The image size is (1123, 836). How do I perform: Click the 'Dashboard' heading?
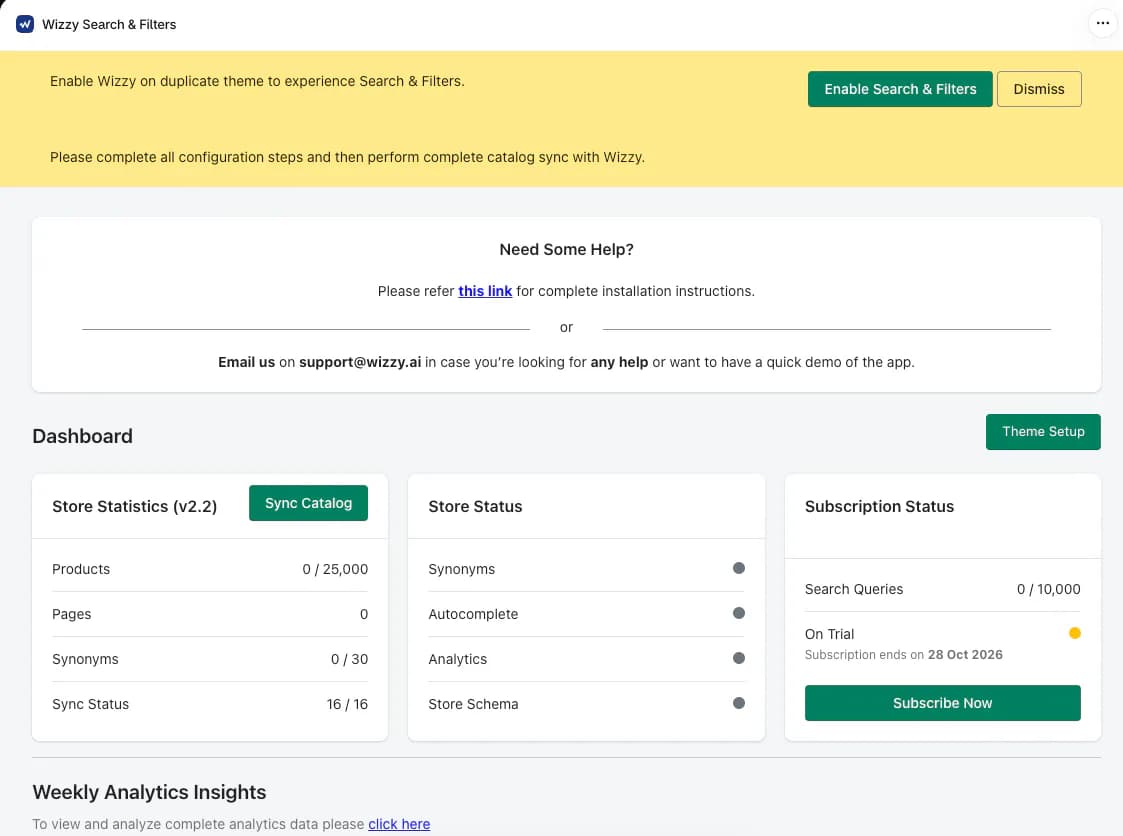coord(82,436)
